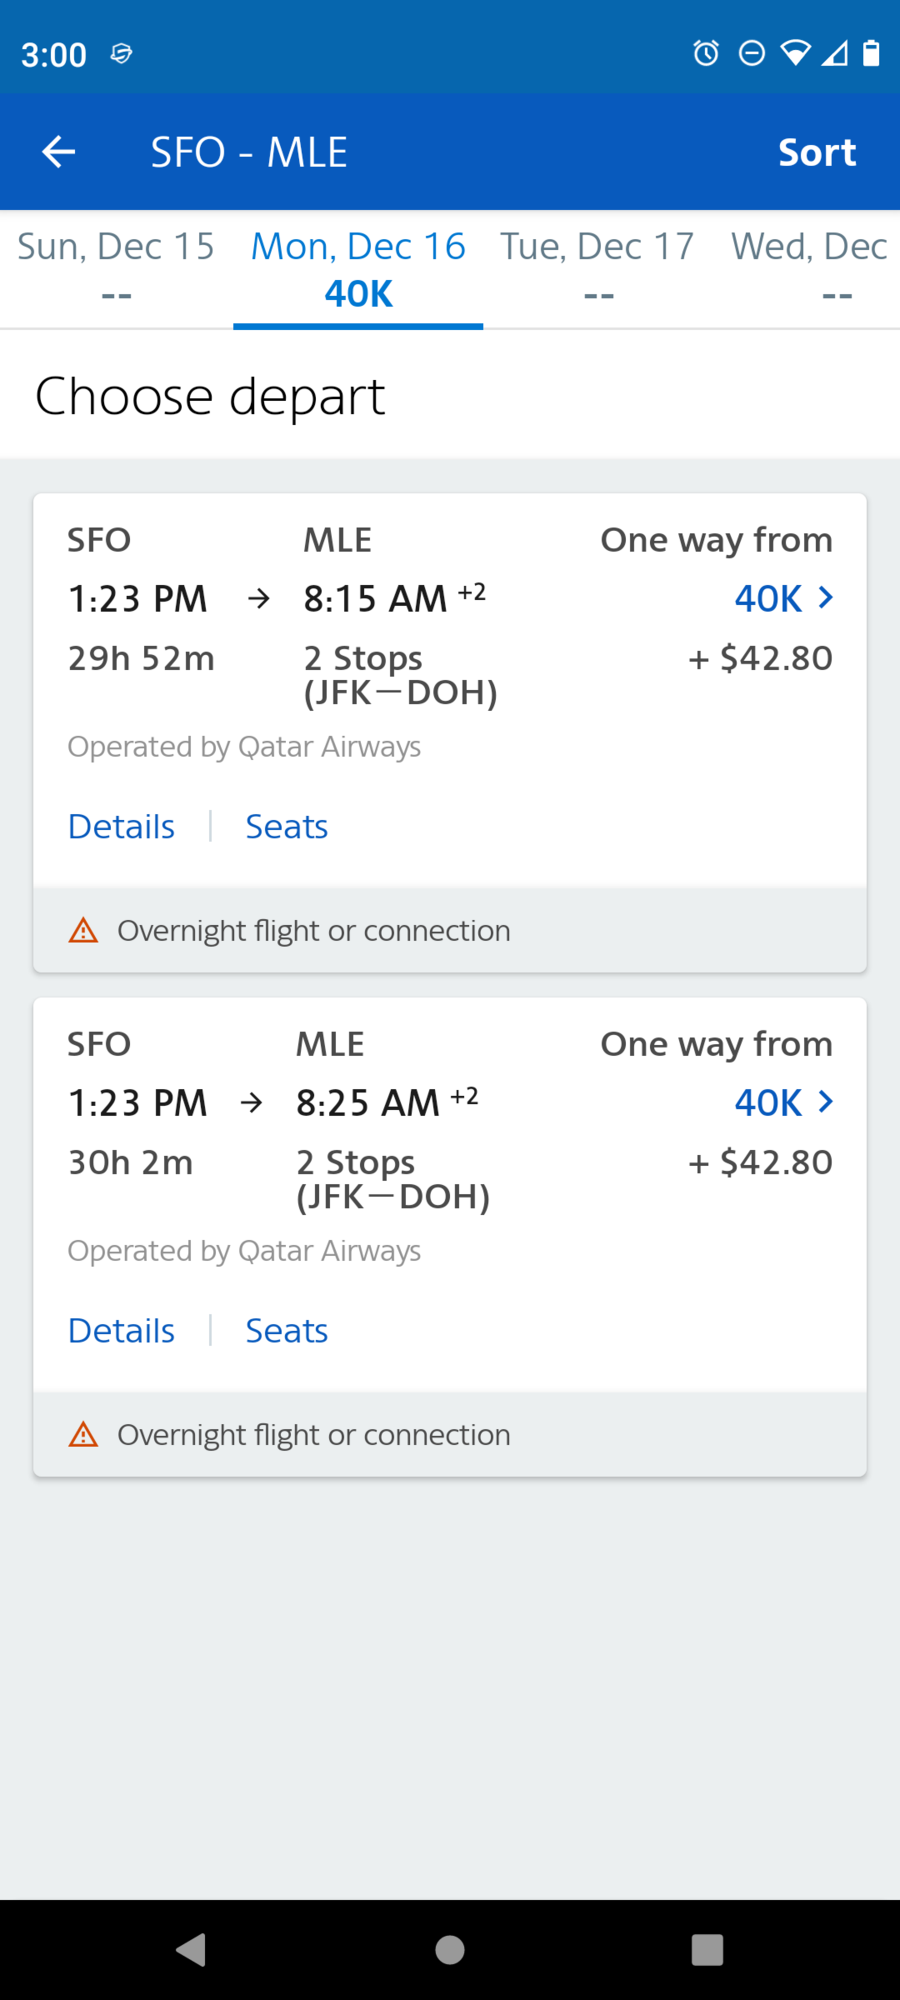Viewport: 900px width, 2000px height.
Task: View Seats for the 29h 52m flight
Action: coord(286,827)
